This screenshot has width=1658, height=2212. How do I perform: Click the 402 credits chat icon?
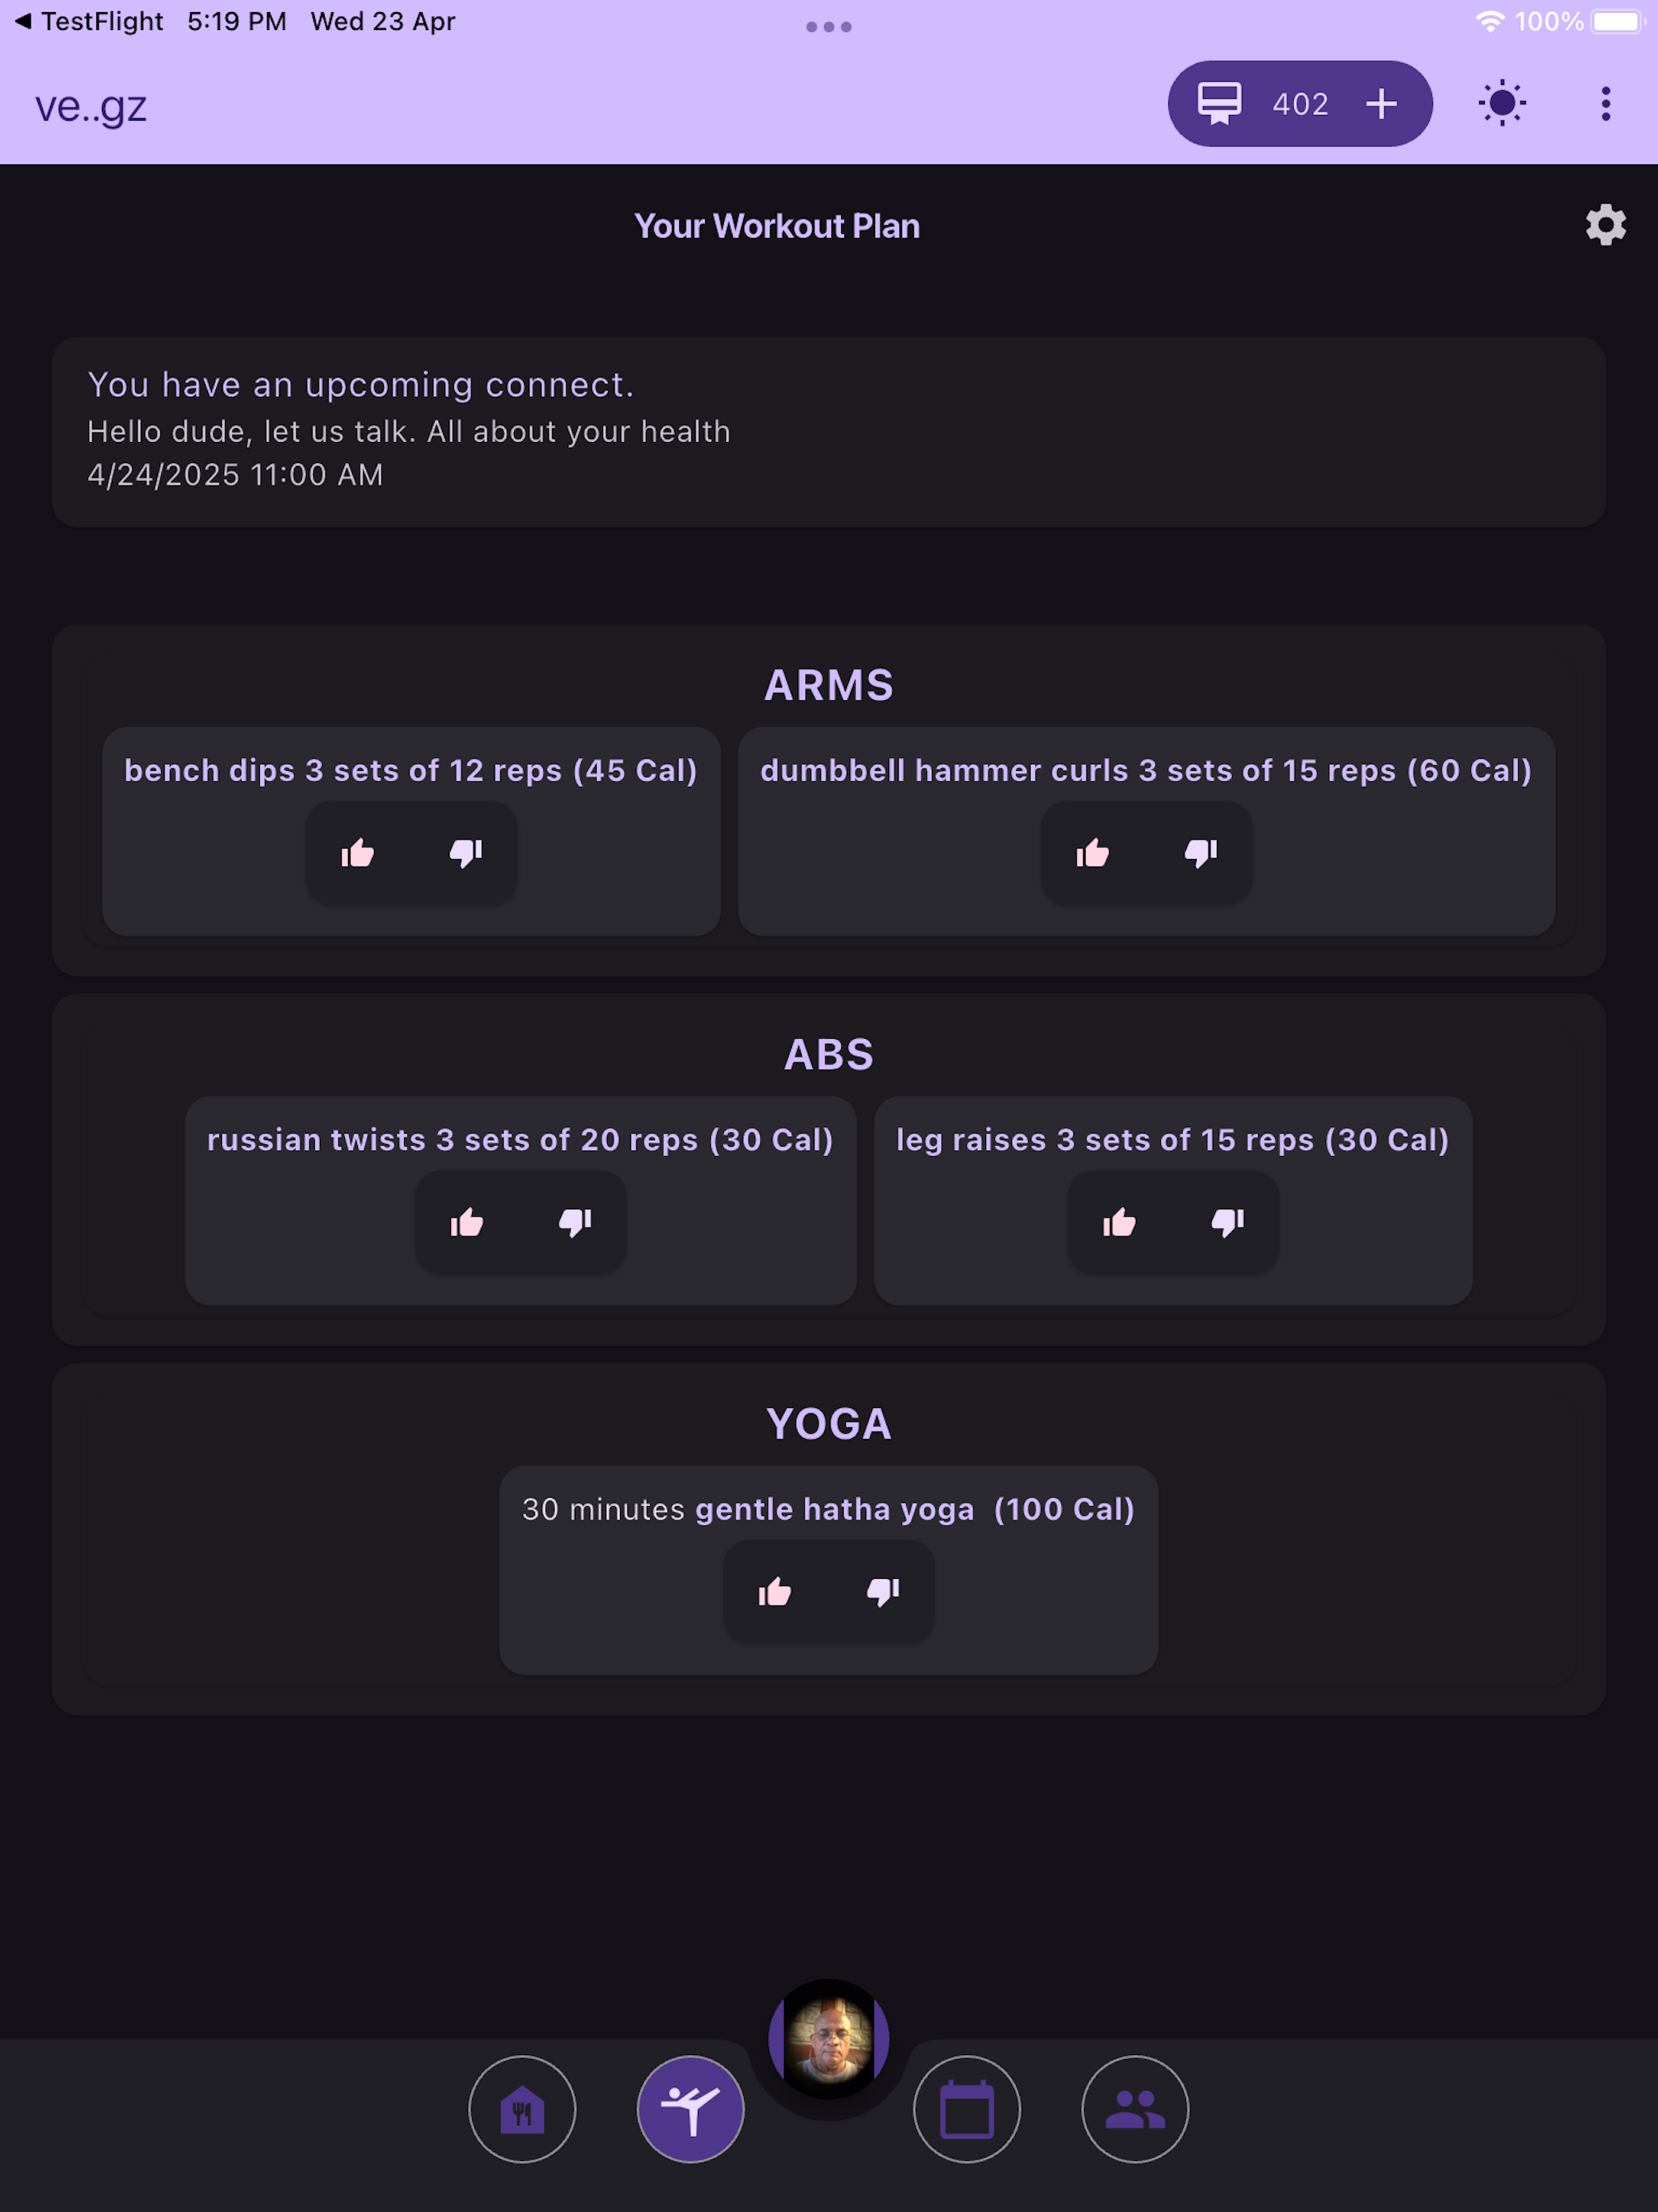[1219, 103]
